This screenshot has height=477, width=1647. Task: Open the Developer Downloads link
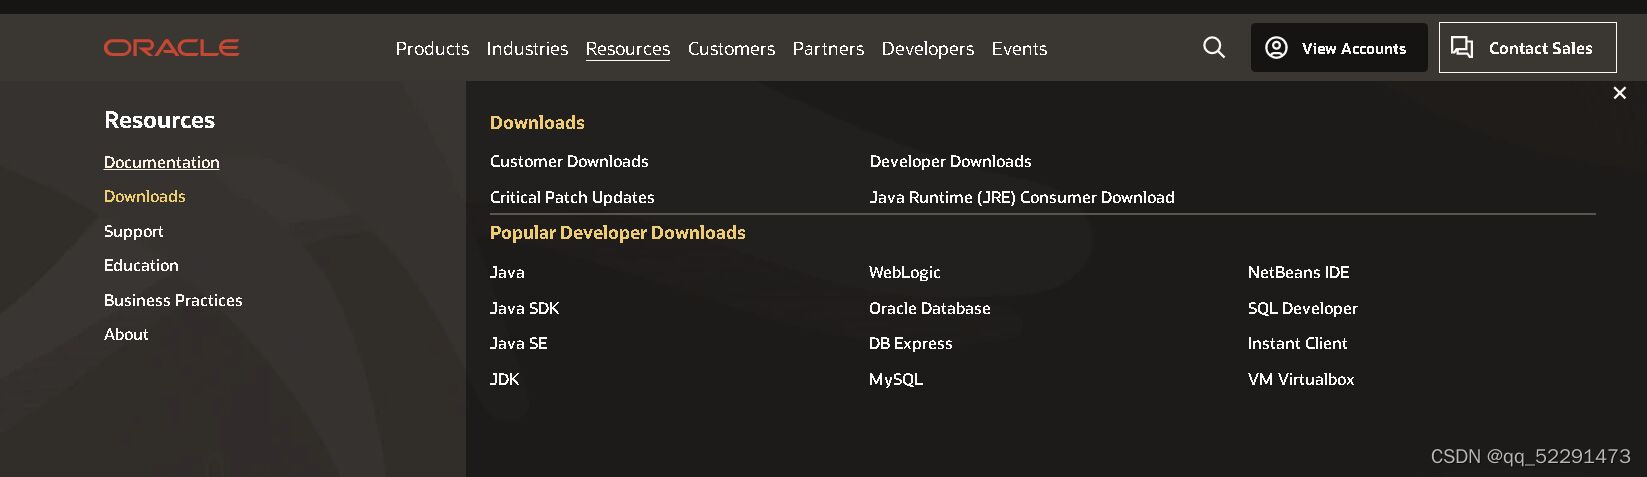pyautogui.click(x=950, y=161)
